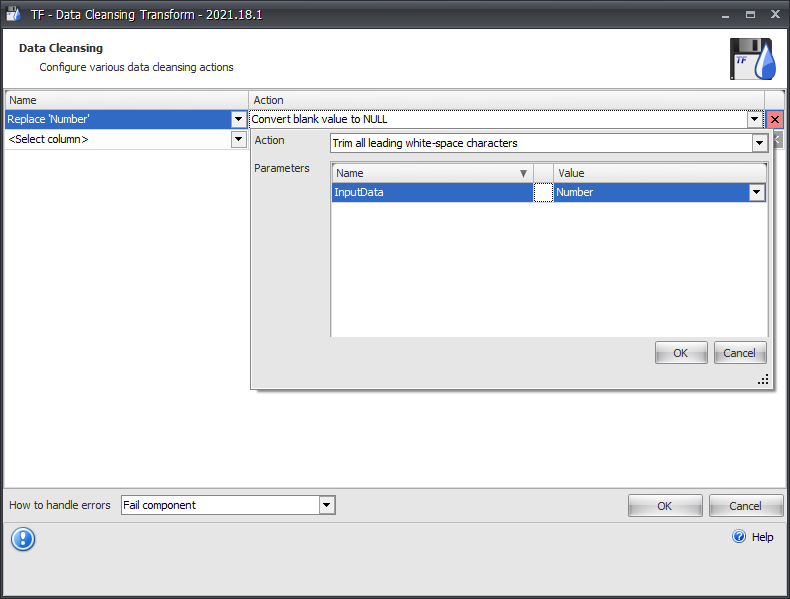Expand the Convert blank value to NULL dropdown
This screenshot has width=790, height=599.
(754, 119)
